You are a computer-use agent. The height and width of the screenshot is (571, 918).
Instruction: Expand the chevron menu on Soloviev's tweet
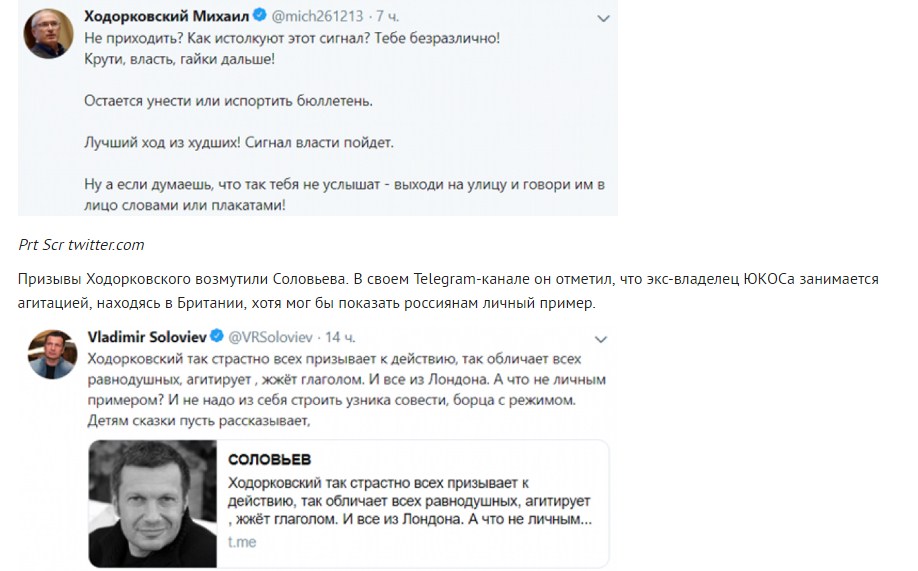coord(601,340)
